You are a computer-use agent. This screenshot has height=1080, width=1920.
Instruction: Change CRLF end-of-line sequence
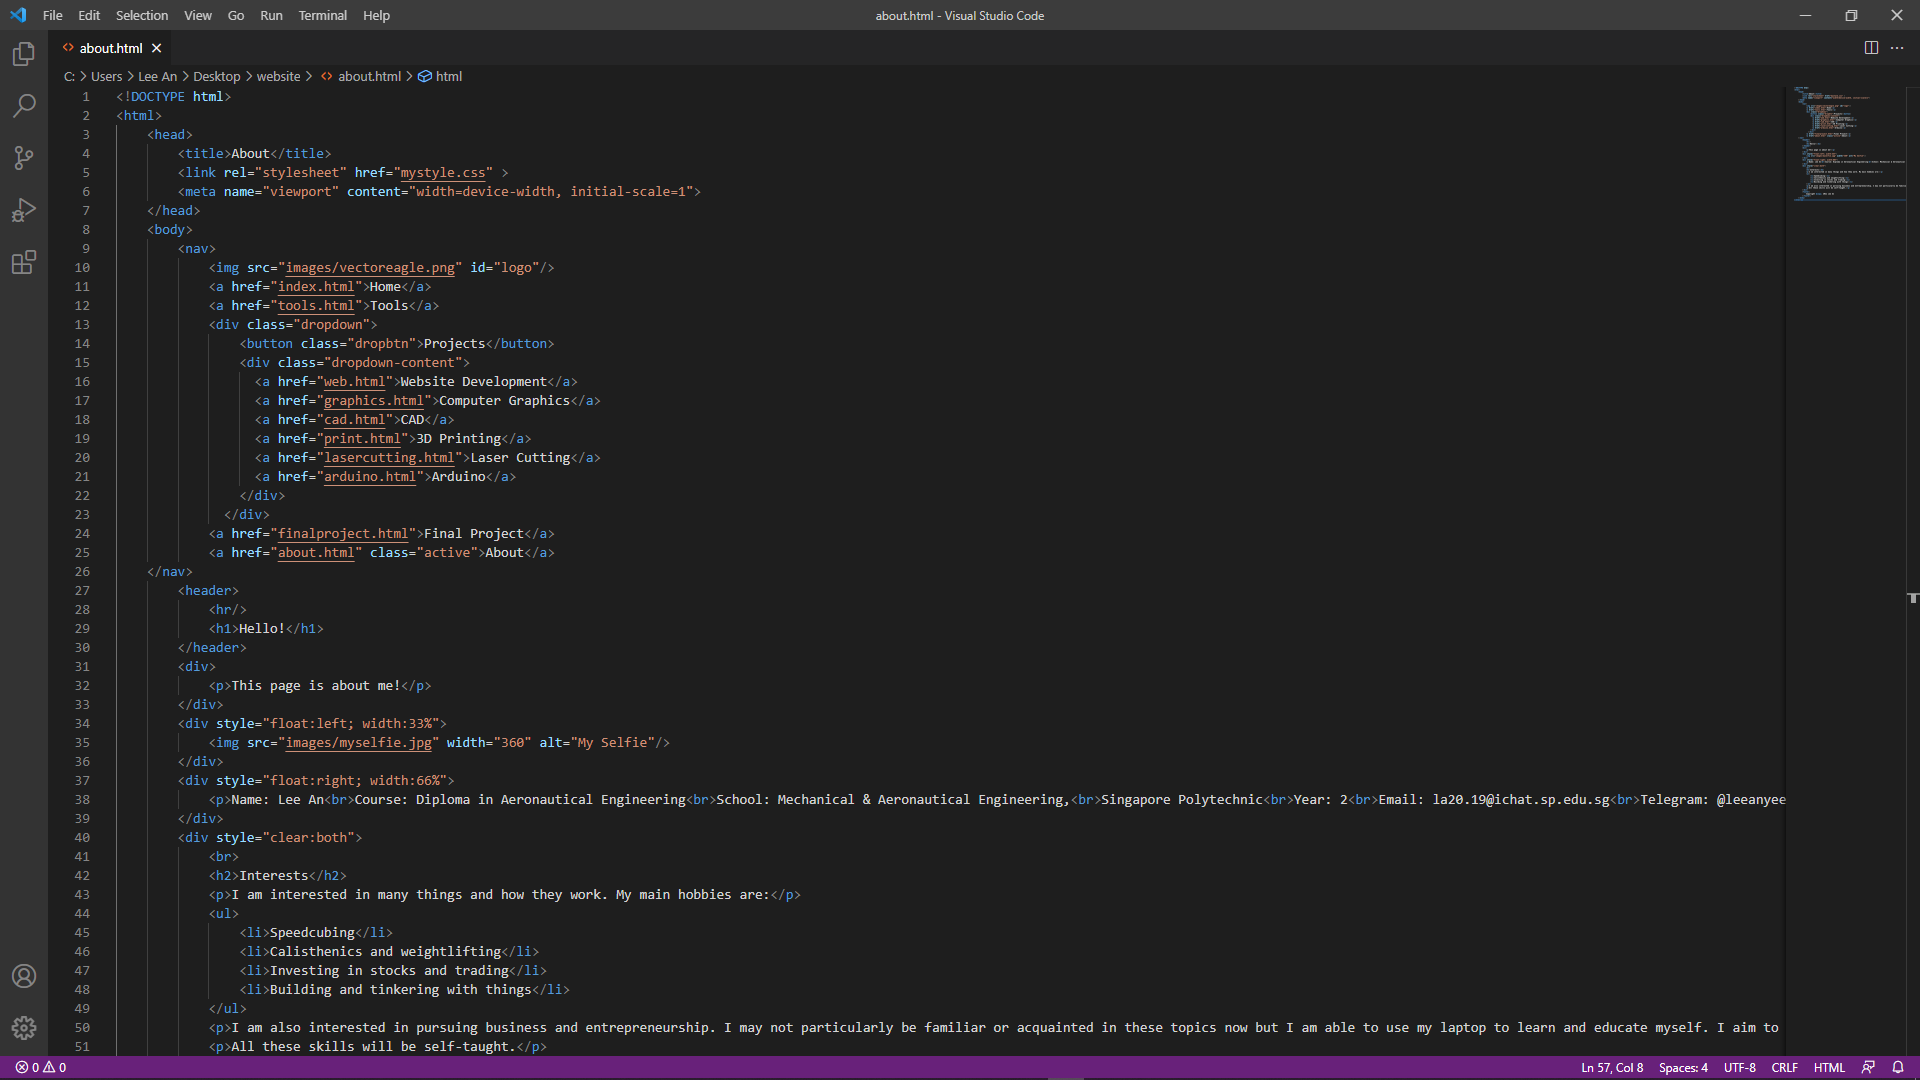pos(1784,1067)
